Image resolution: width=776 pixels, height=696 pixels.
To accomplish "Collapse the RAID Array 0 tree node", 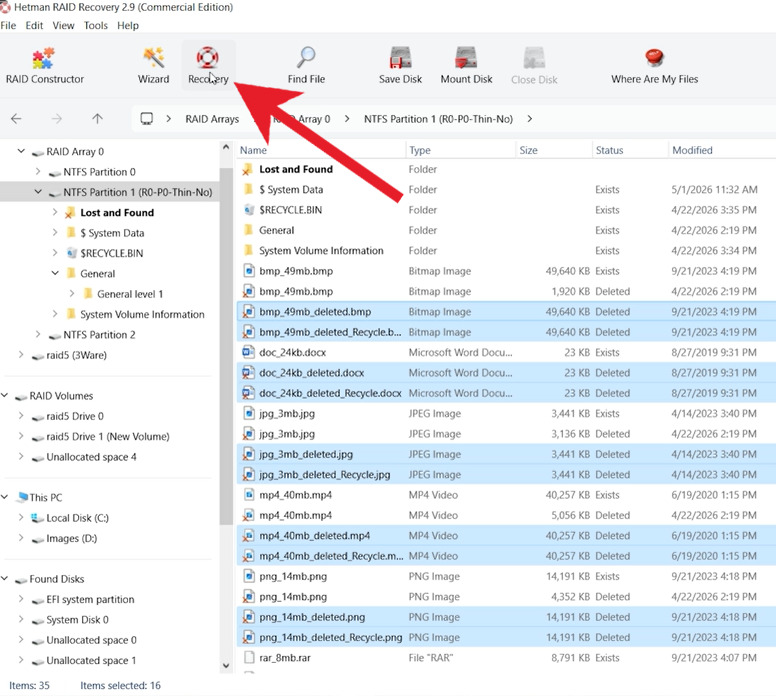I will point(21,151).
